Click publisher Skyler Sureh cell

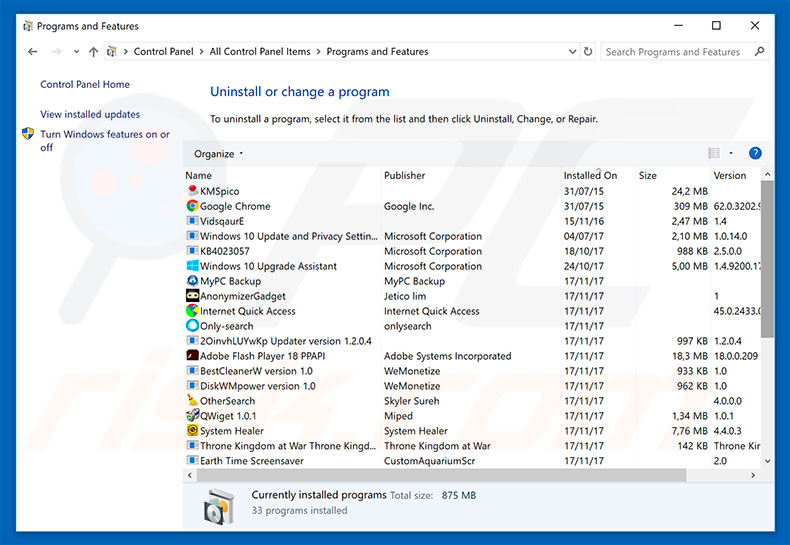(x=412, y=400)
